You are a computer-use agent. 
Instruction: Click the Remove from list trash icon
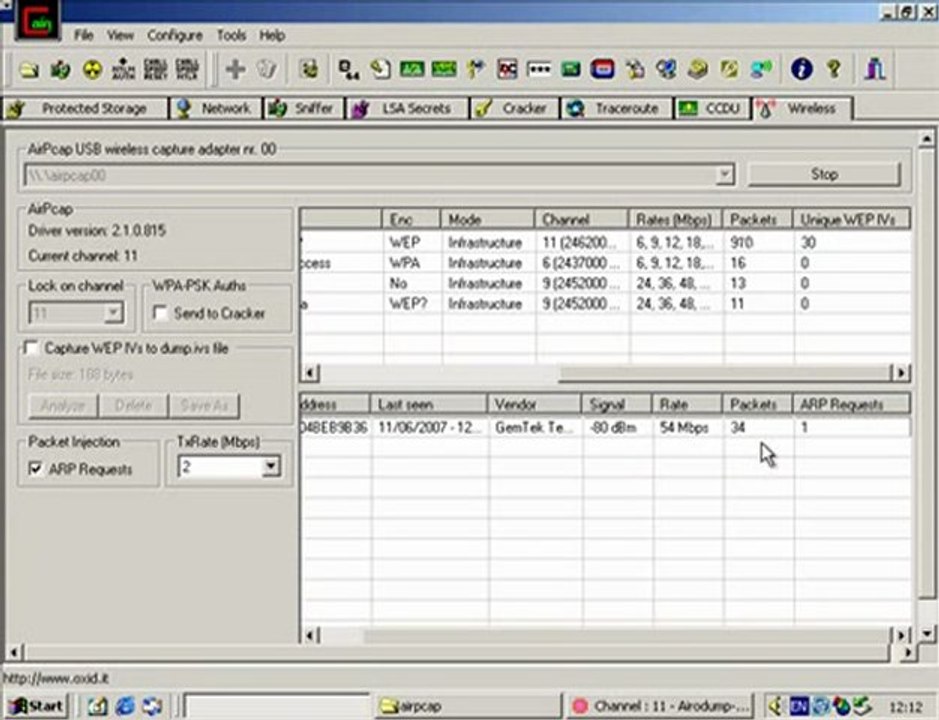pyautogui.click(x=266, y=69)
